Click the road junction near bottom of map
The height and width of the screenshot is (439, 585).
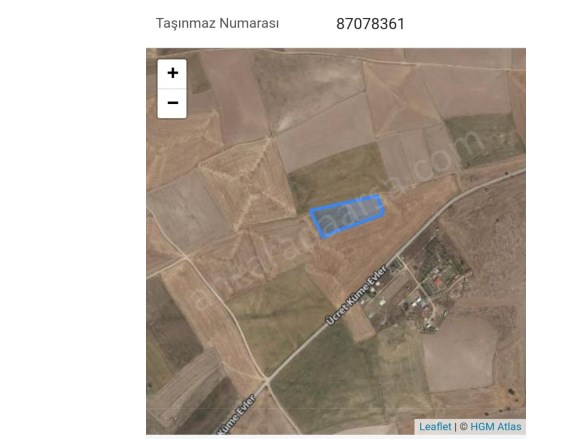pyautogui.click(x=267, y=380)
